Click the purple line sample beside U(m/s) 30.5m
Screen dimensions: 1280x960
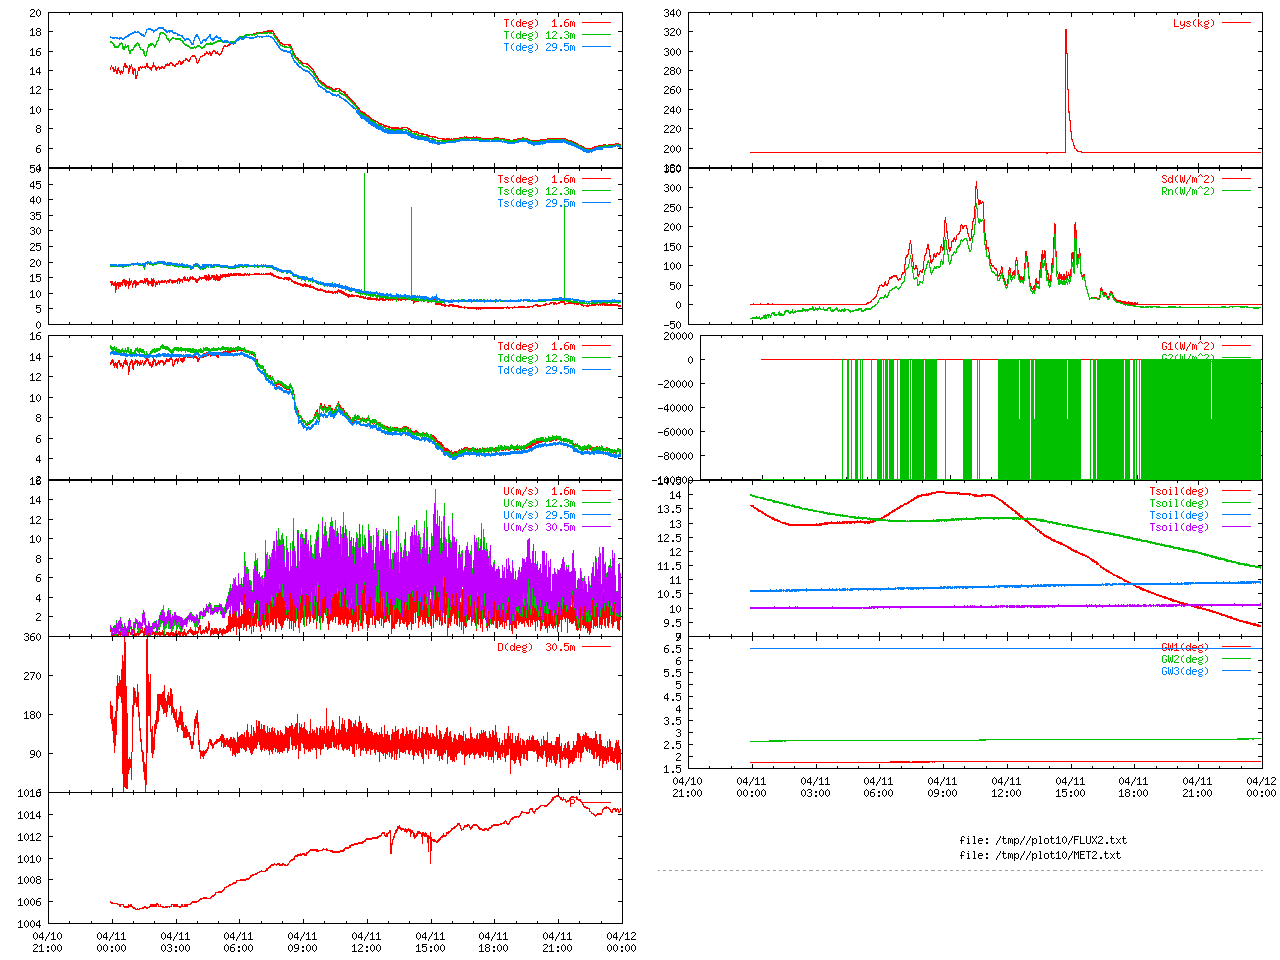596,527
